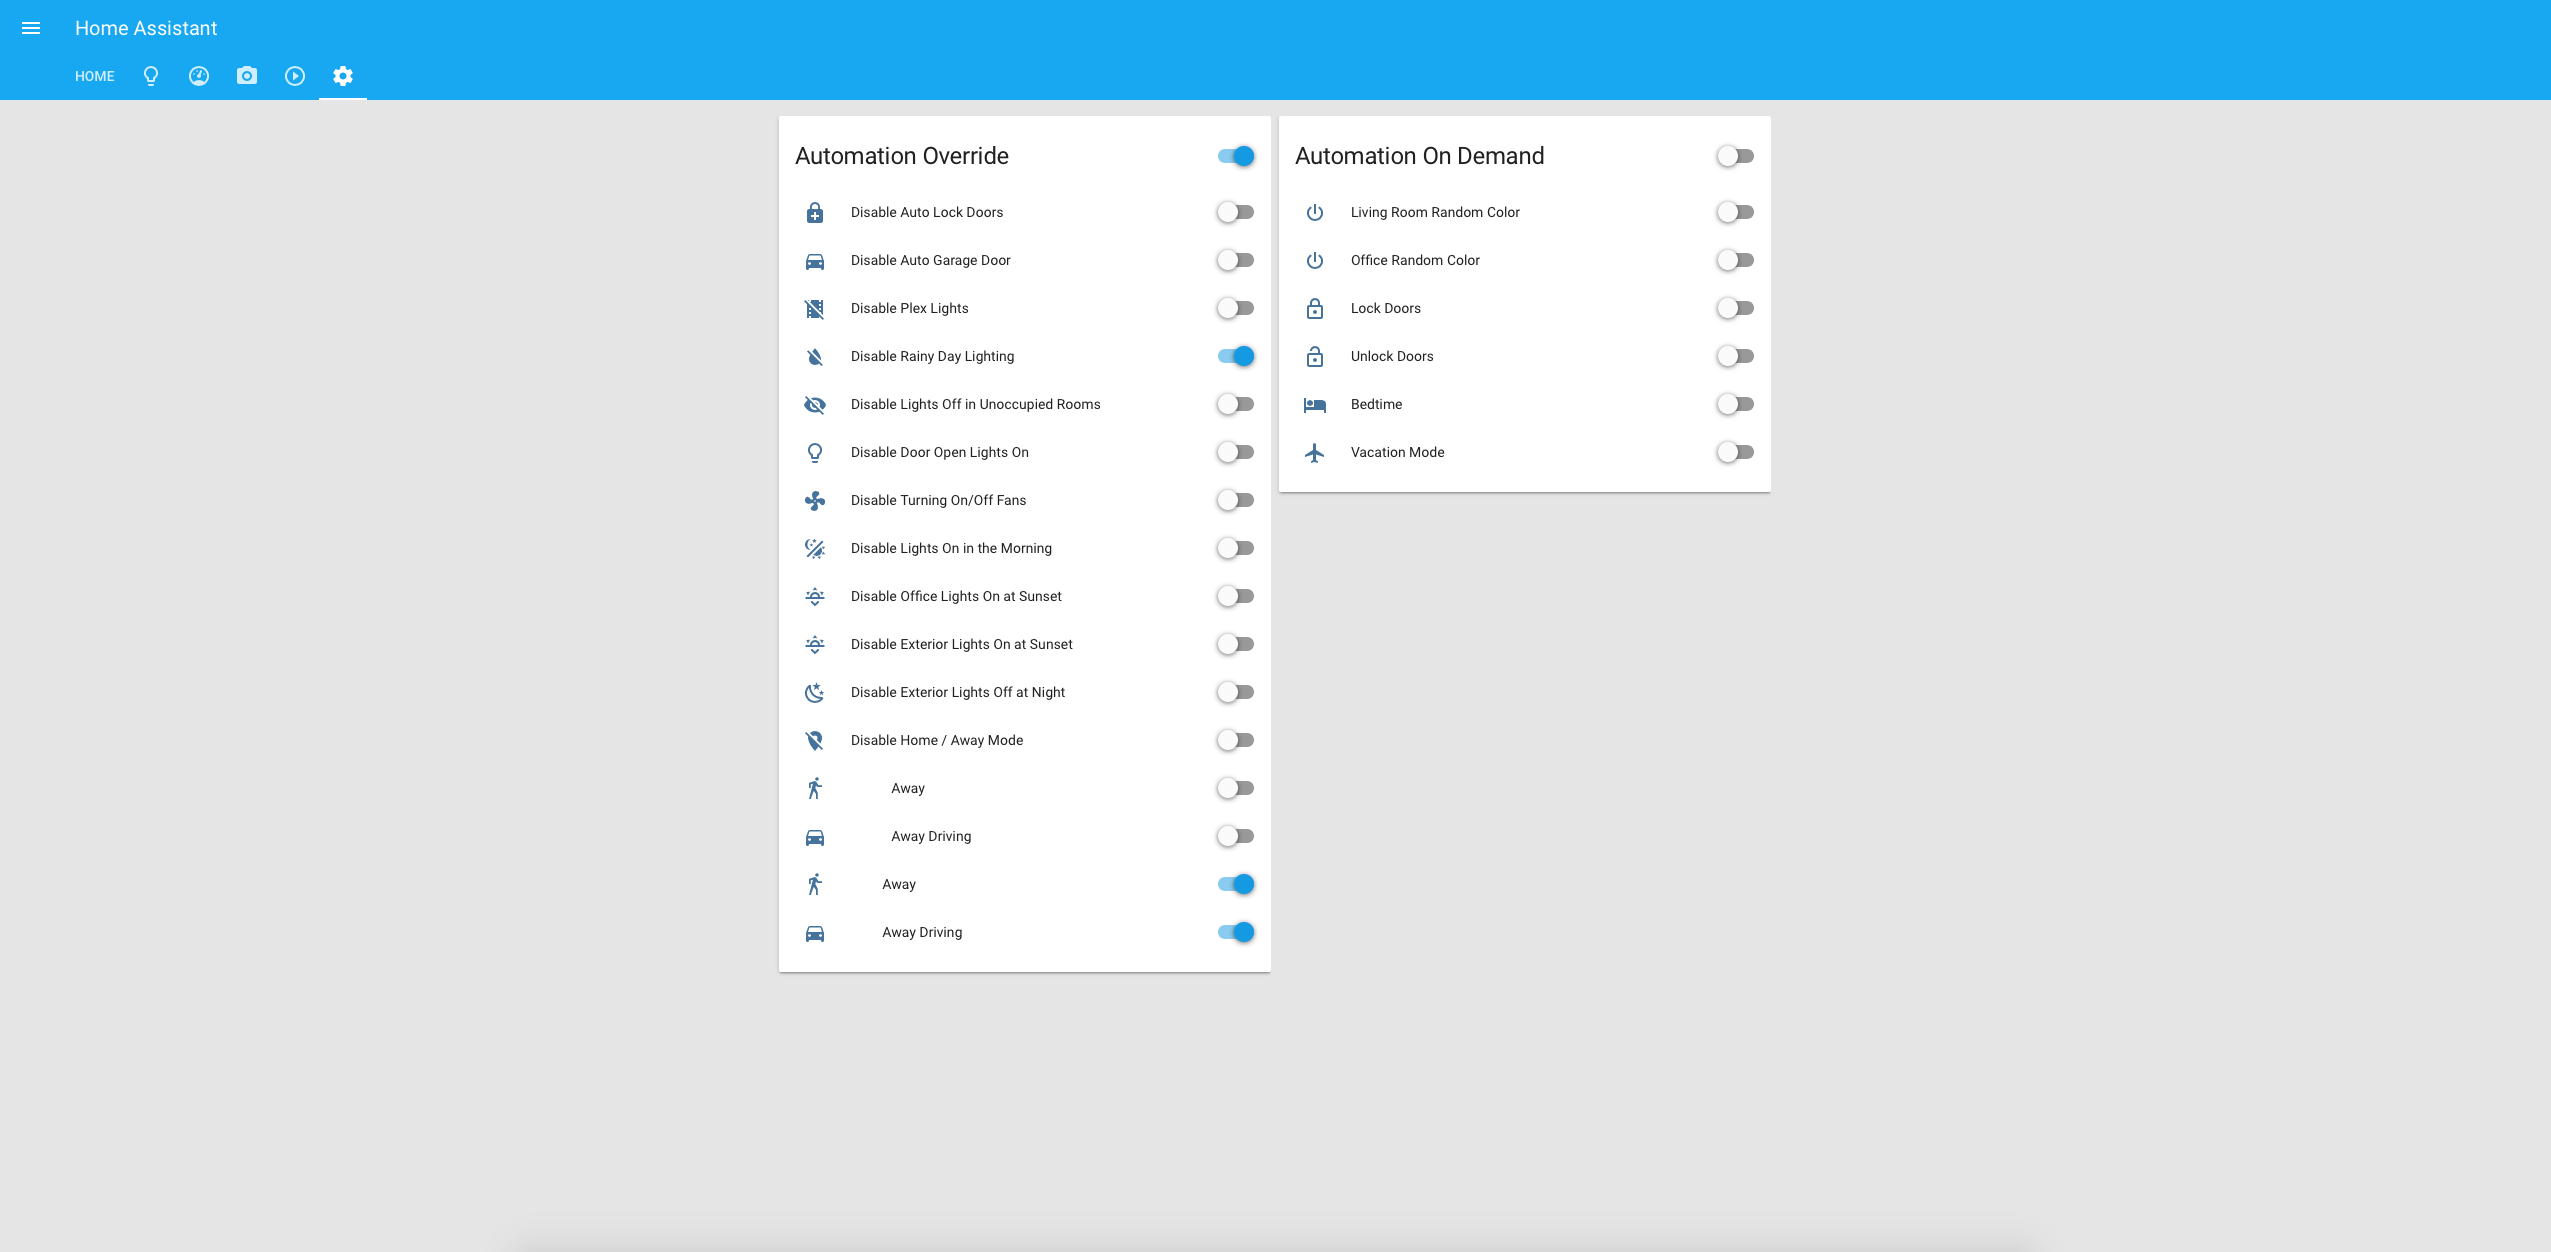Enable Vacation Mode switch
The width and height of the screenshot is (2551, 1252).
tap(1736, 452)
